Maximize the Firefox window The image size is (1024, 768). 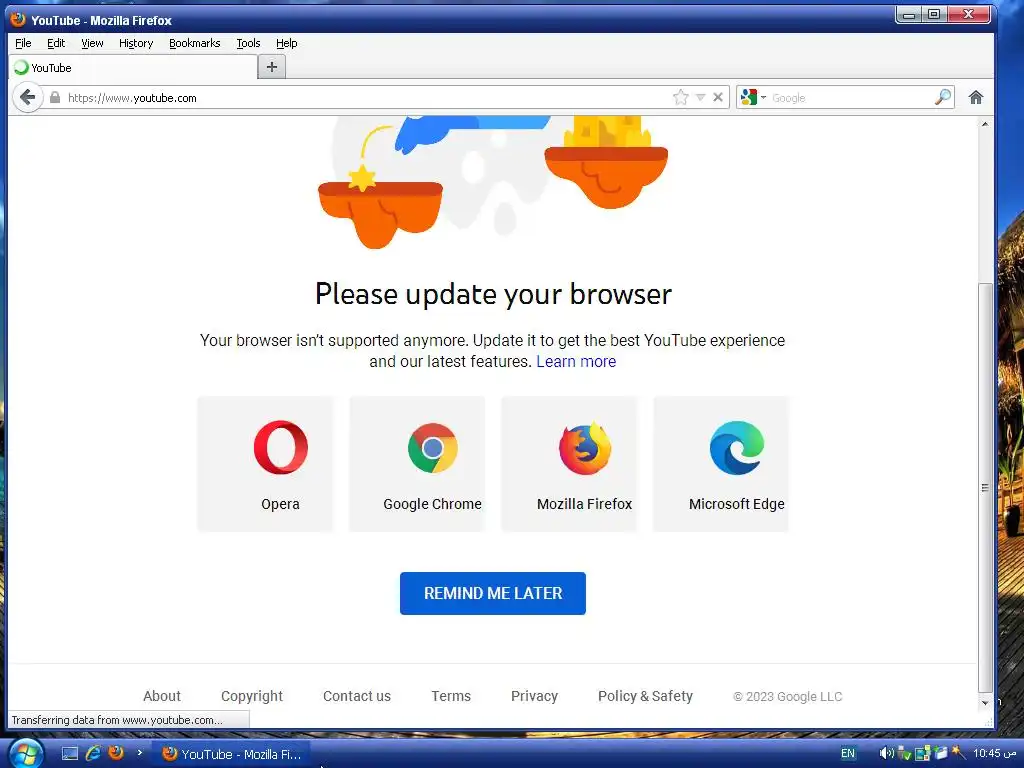934,14
